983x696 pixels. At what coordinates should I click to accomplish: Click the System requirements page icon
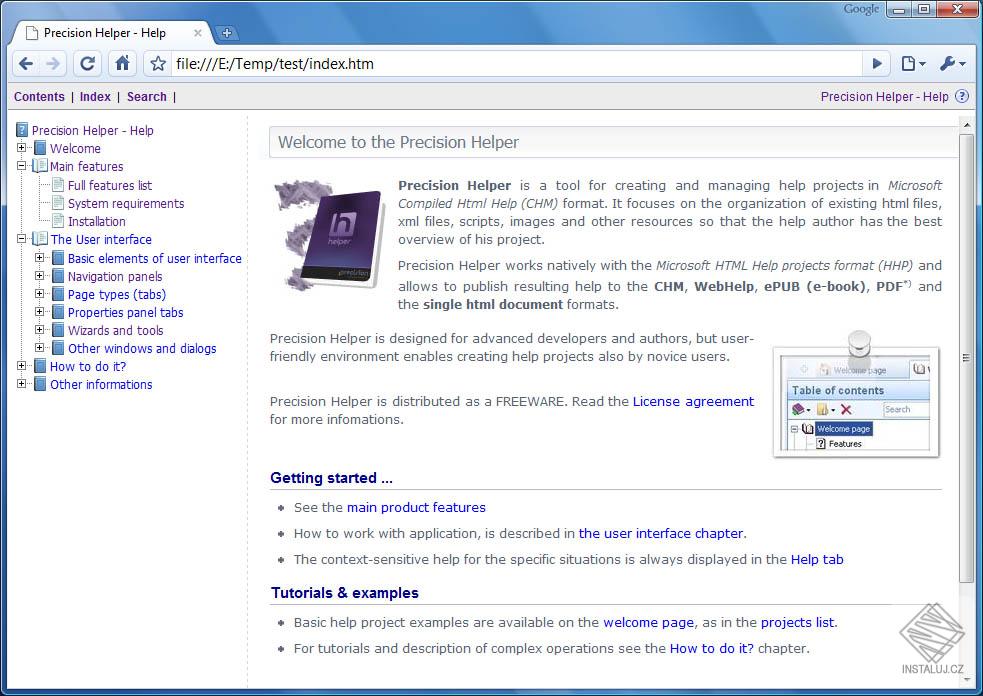tap(58, 203)
